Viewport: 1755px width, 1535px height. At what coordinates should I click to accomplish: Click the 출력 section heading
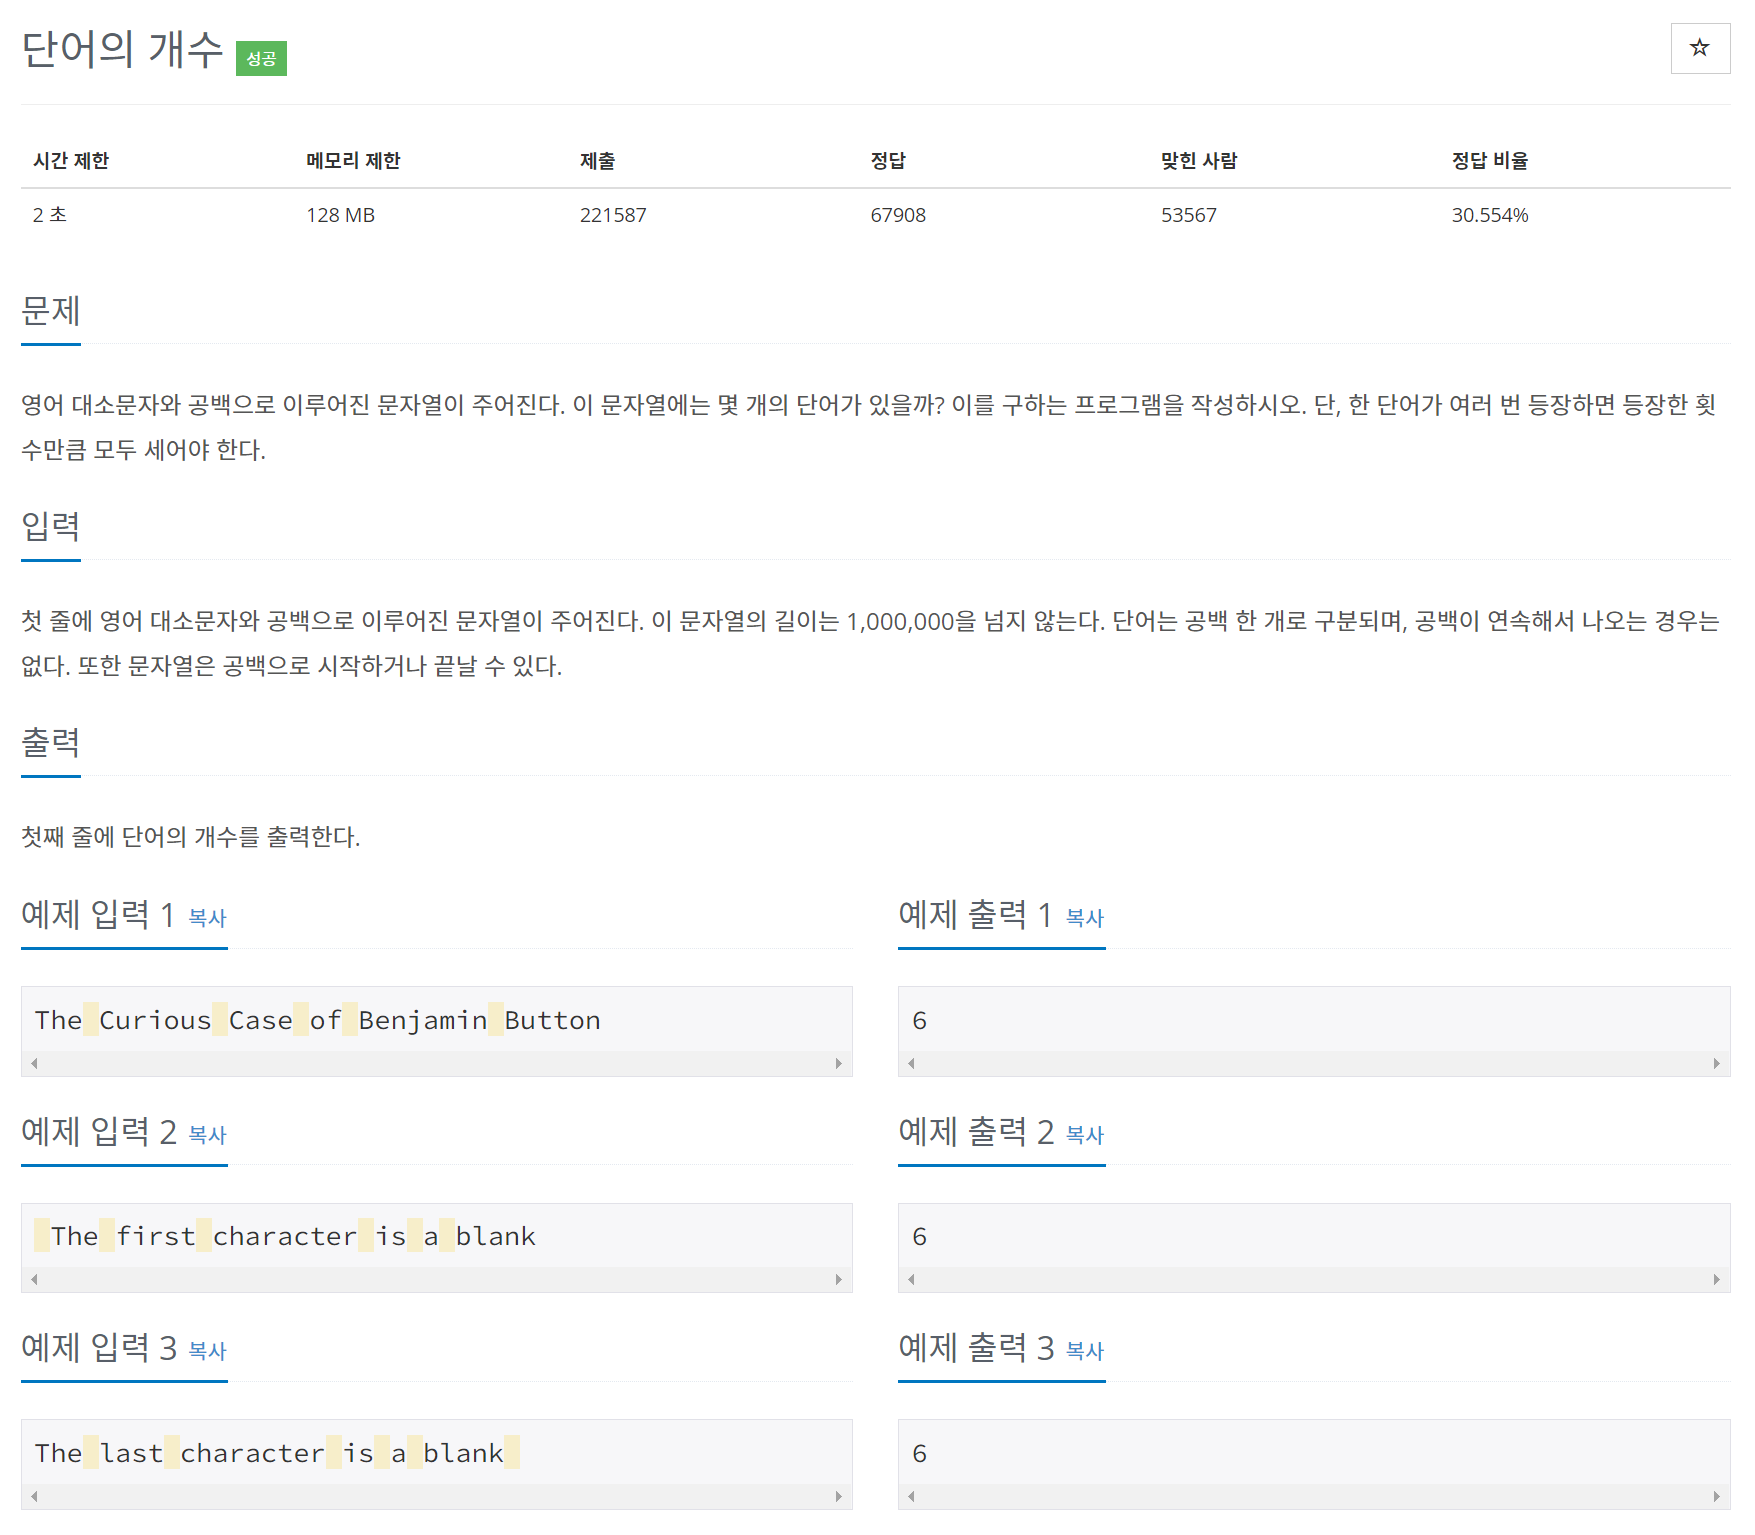pos(51,743)
